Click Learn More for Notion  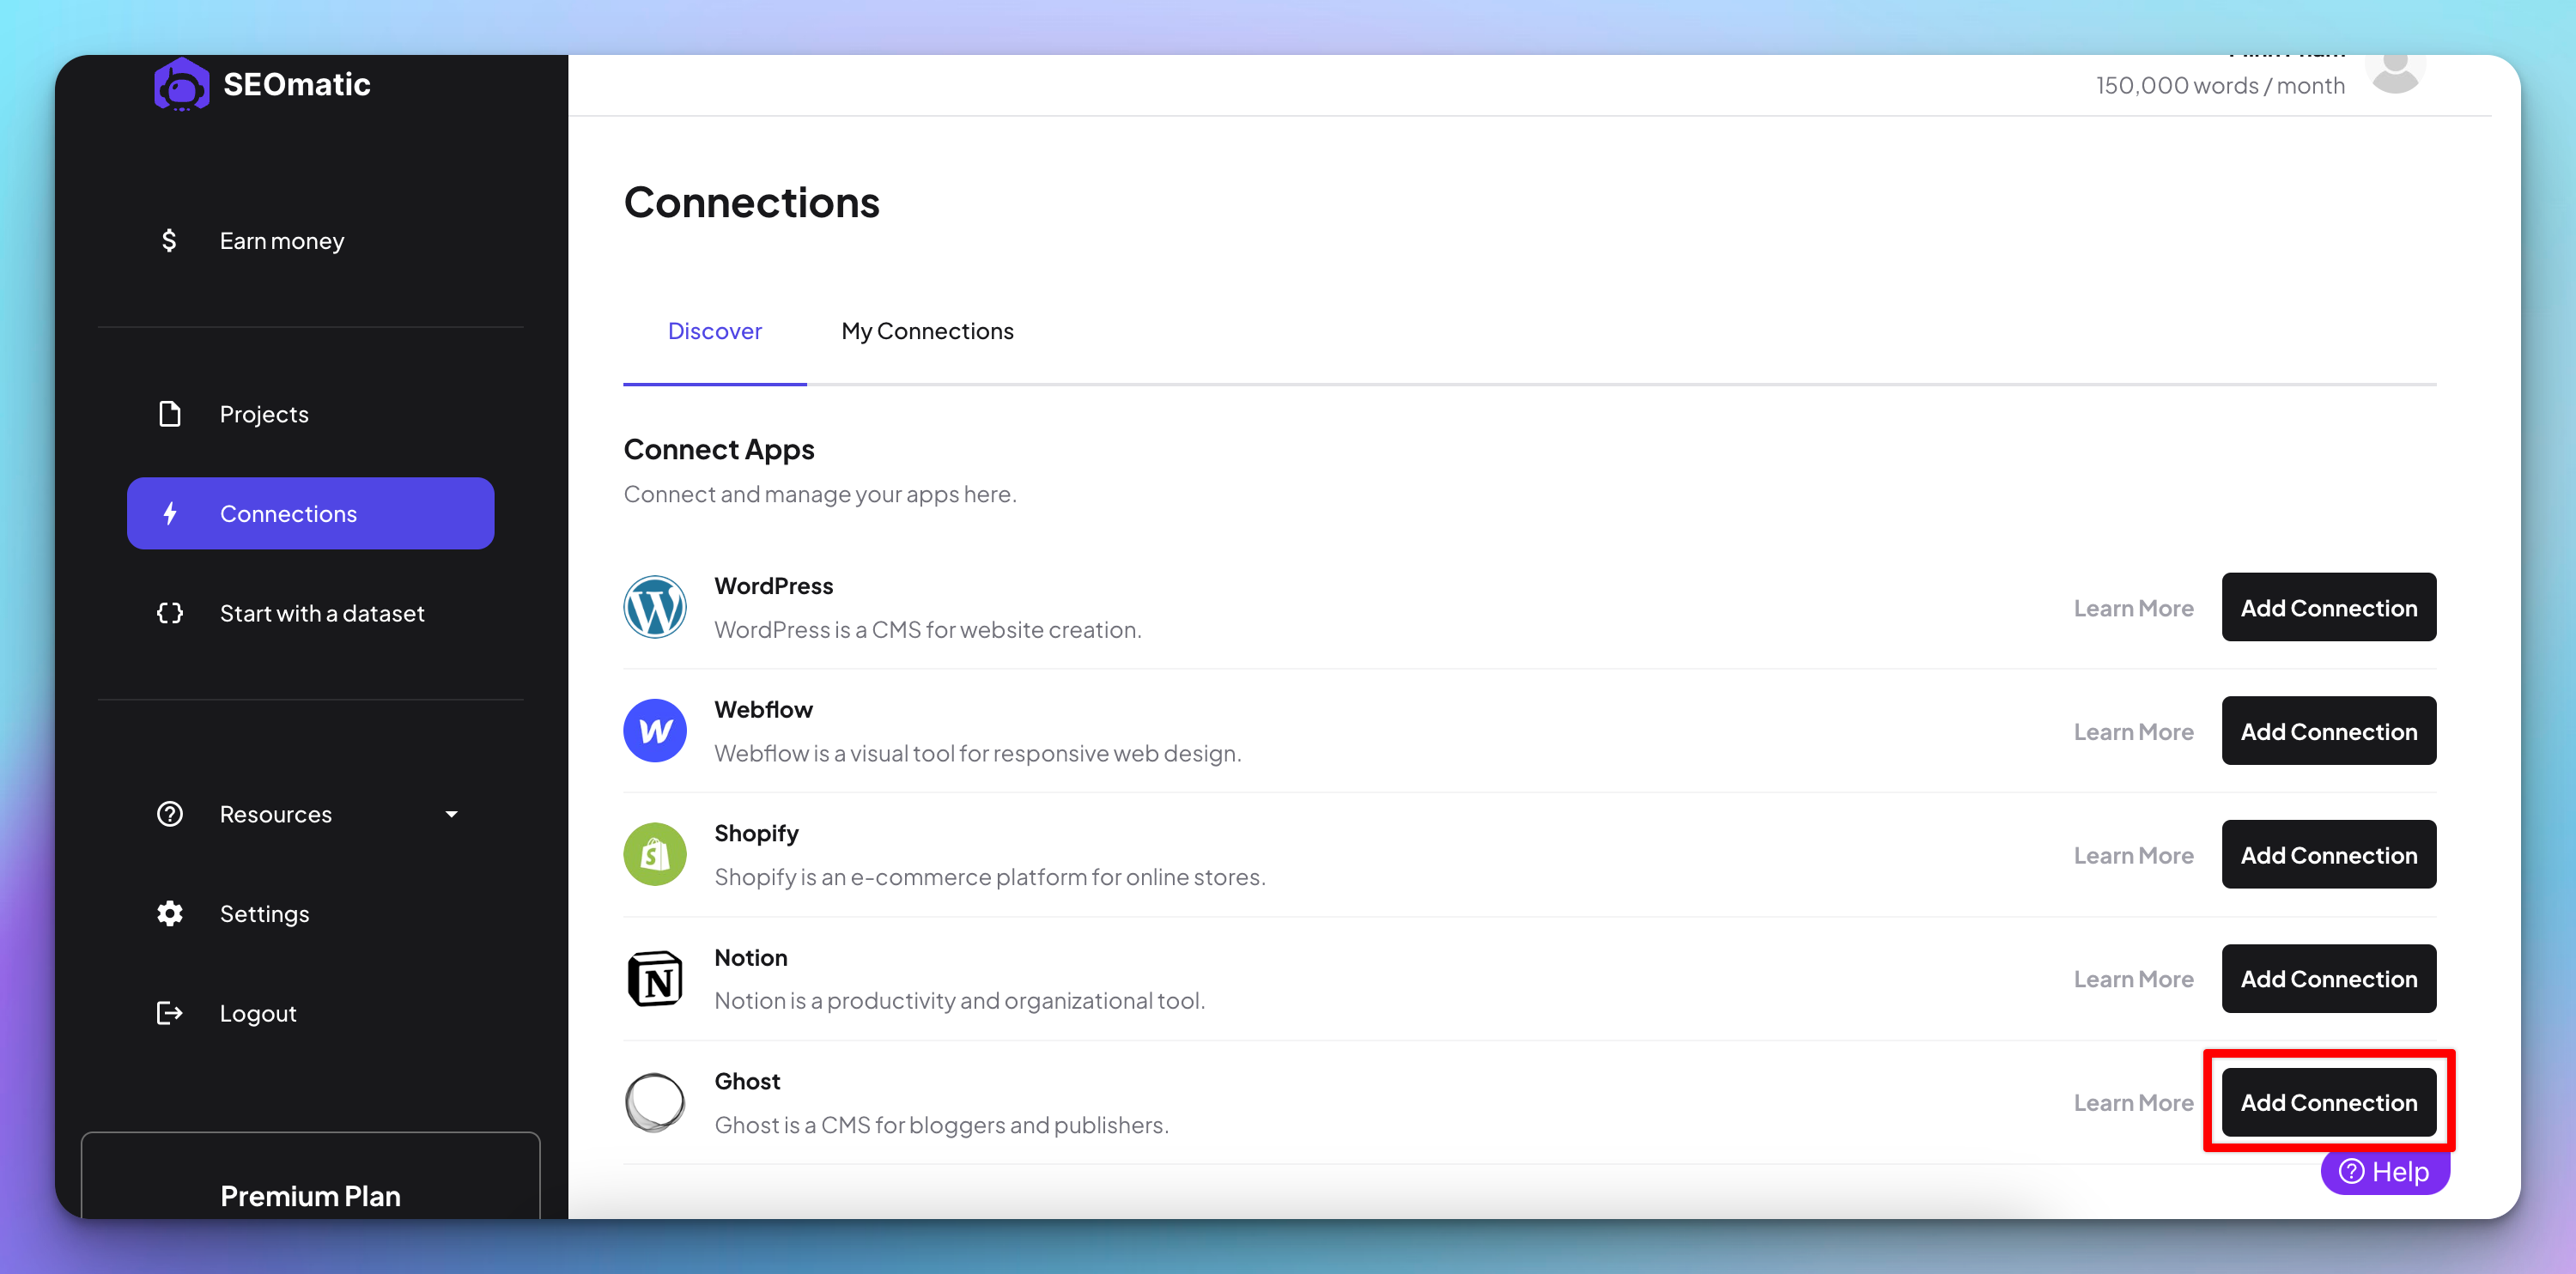2133,979
